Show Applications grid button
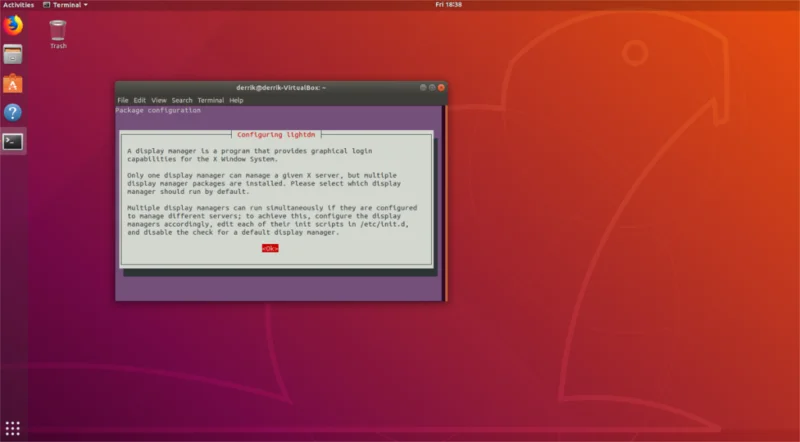 [x=12, y=428]
